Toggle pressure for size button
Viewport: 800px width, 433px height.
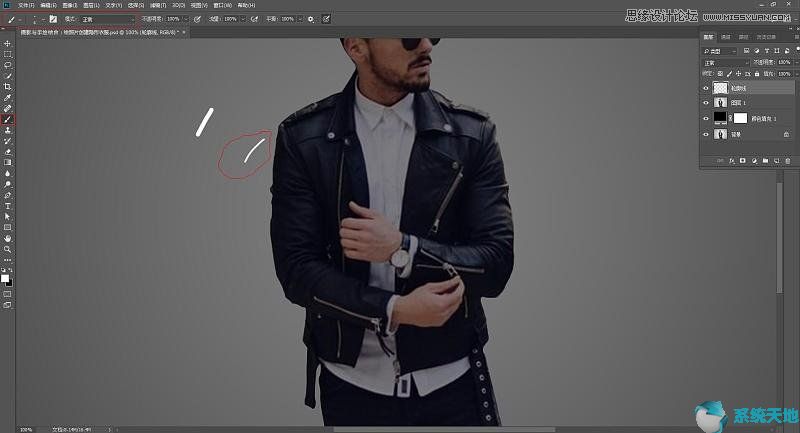pos(326,19)
